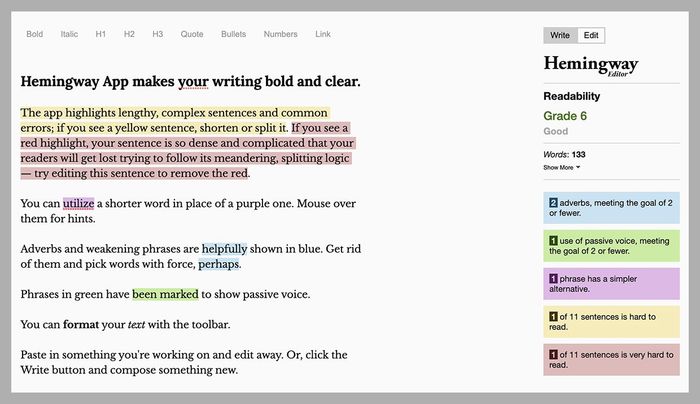700x404 pixels.
Task: Apply Quote formatting
Action: (x=192, y=34)
